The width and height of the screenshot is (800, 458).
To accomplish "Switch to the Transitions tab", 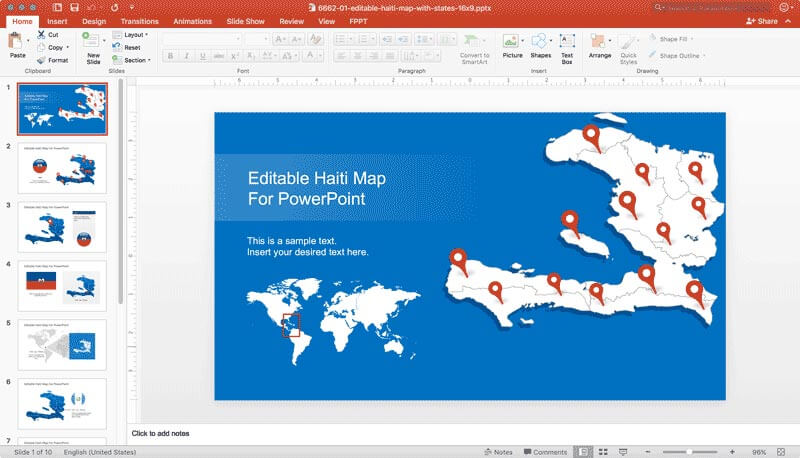I will [139, 21].
